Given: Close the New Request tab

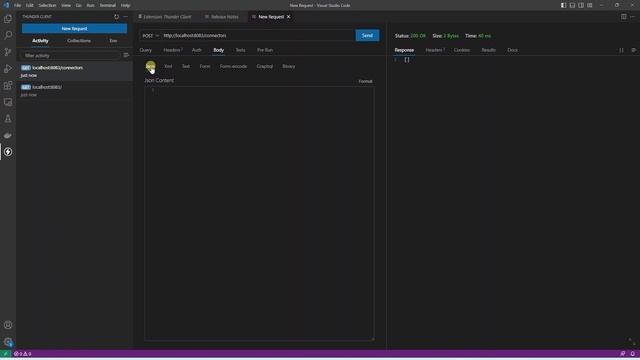Looking at the screenshot, I should coord(289,17).
